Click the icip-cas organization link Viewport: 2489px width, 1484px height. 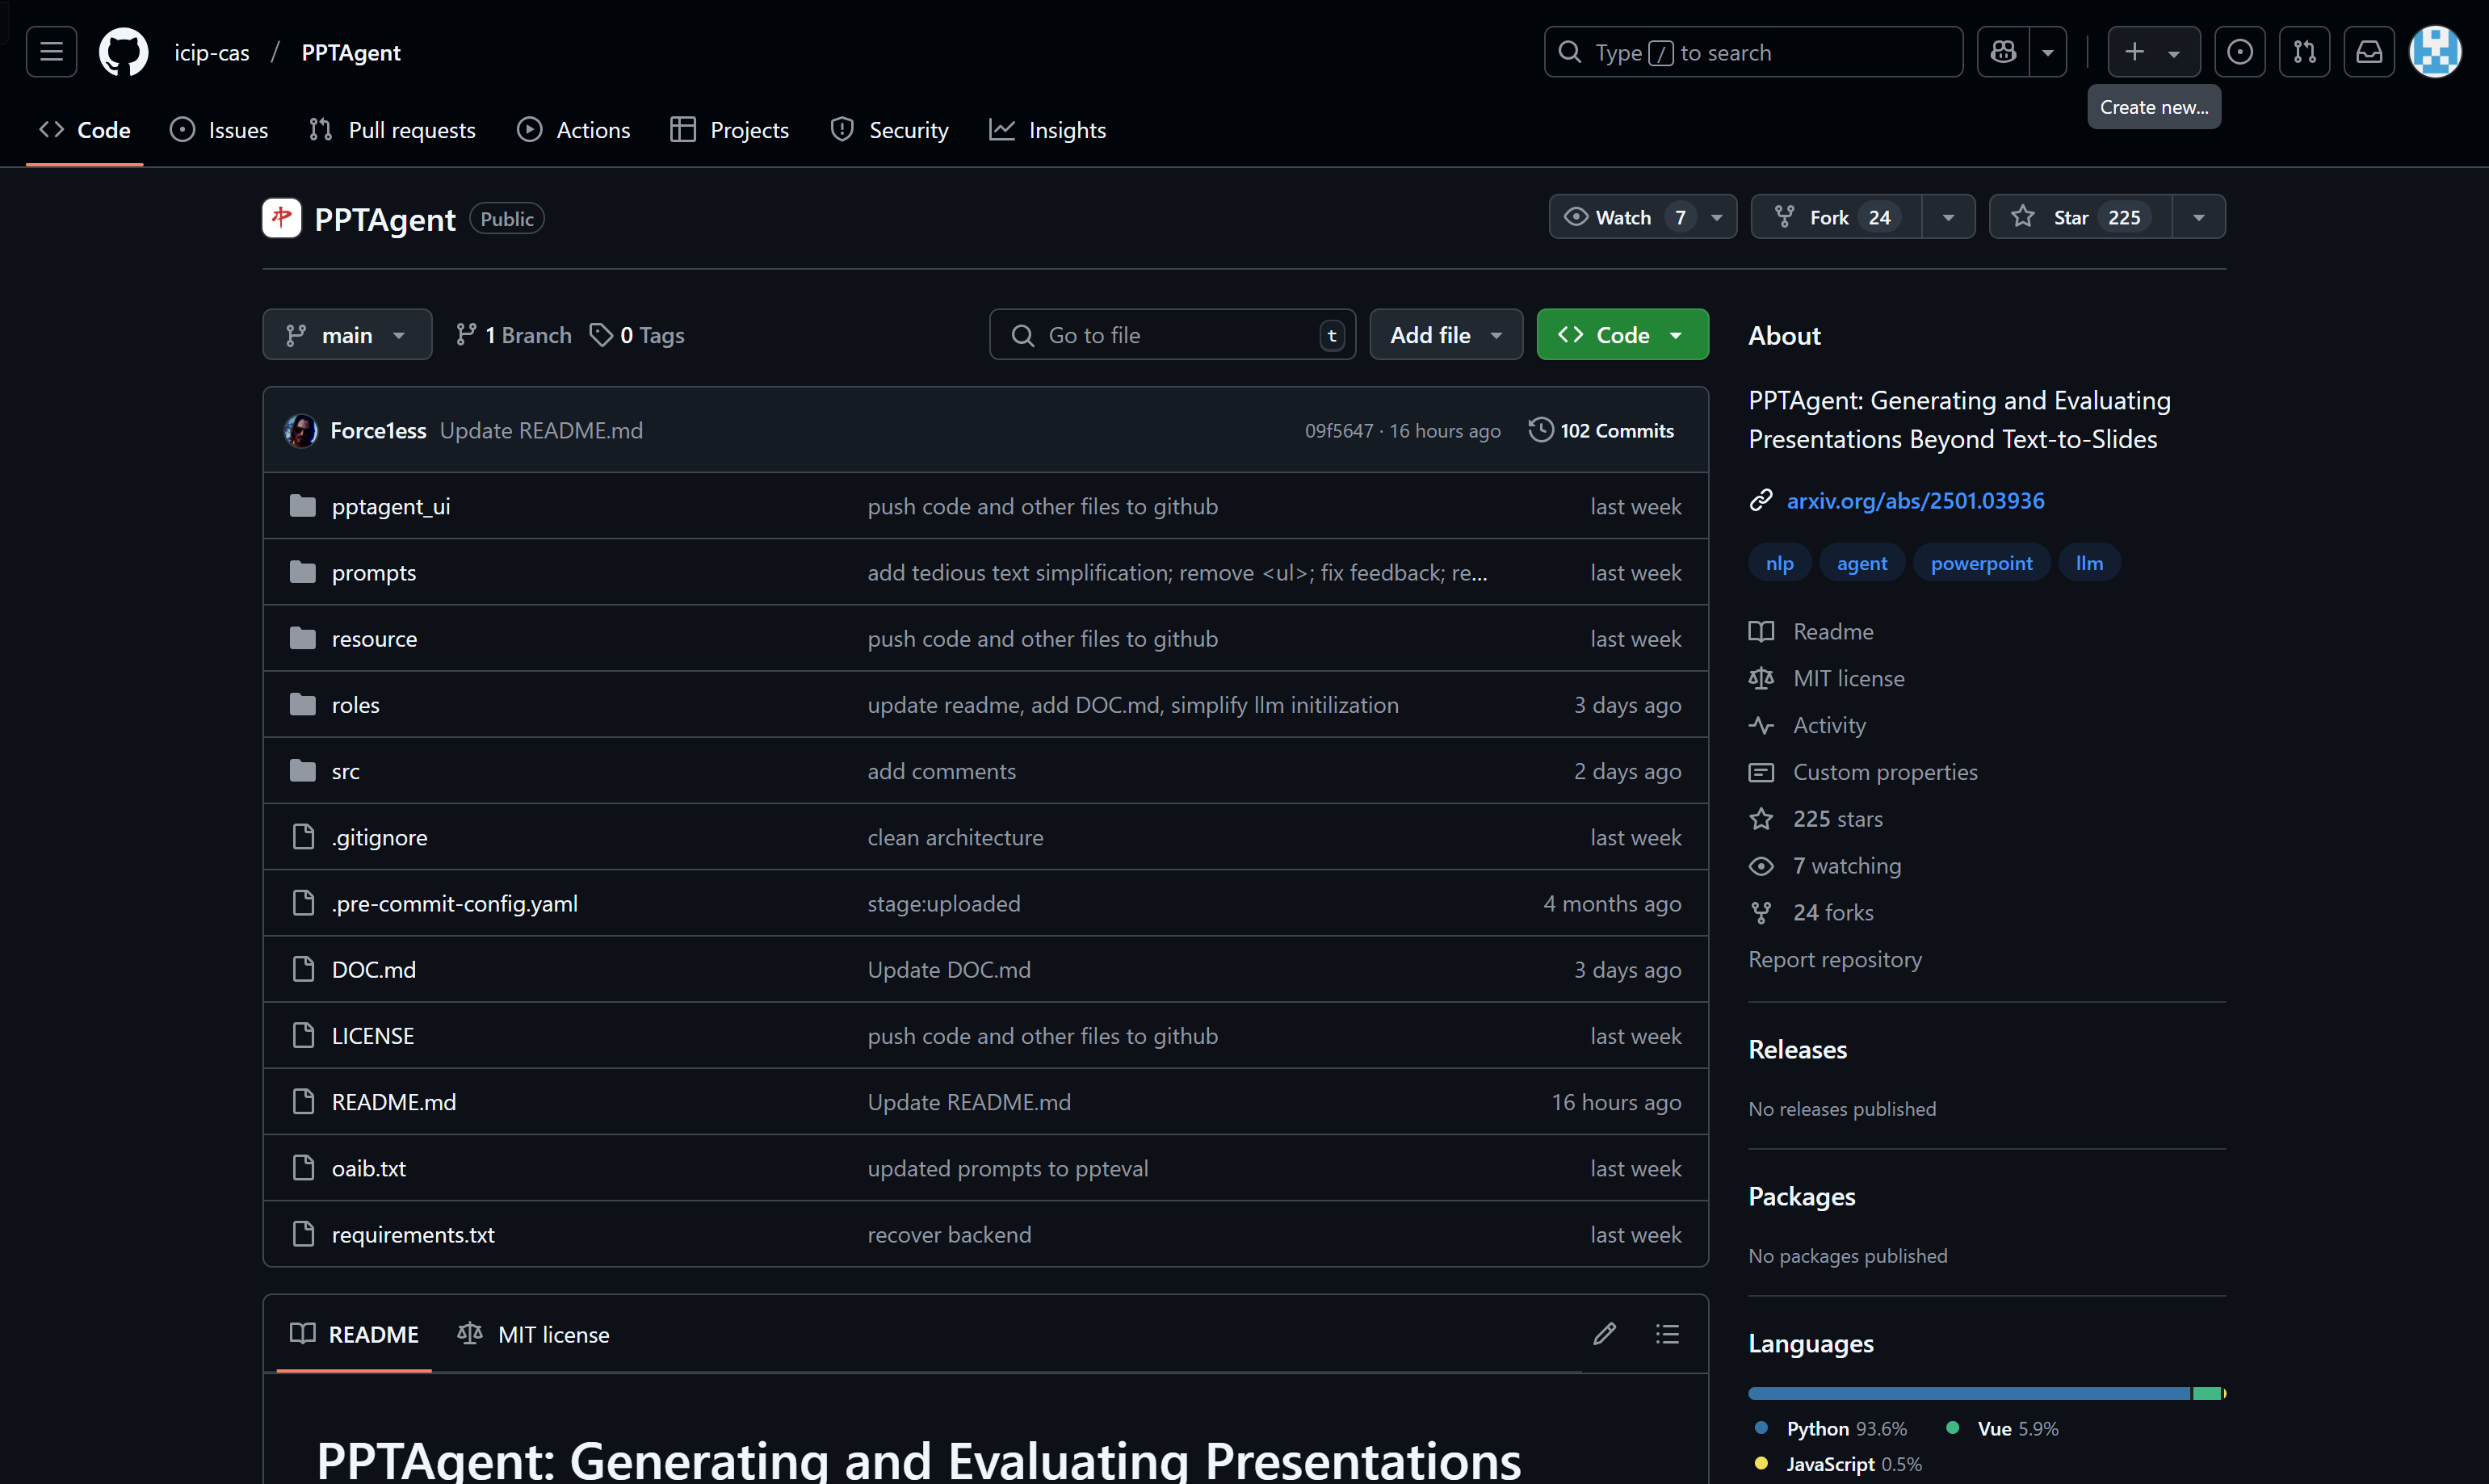click(x=211, y=52)
